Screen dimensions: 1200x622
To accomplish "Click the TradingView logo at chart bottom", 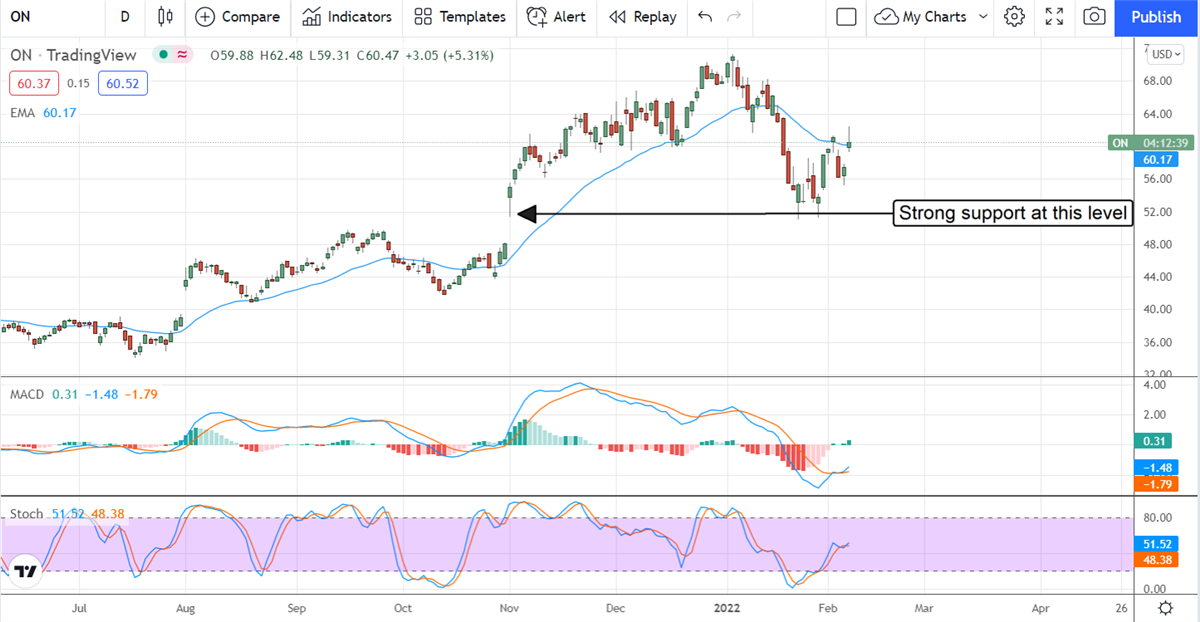I will [26, 571].
